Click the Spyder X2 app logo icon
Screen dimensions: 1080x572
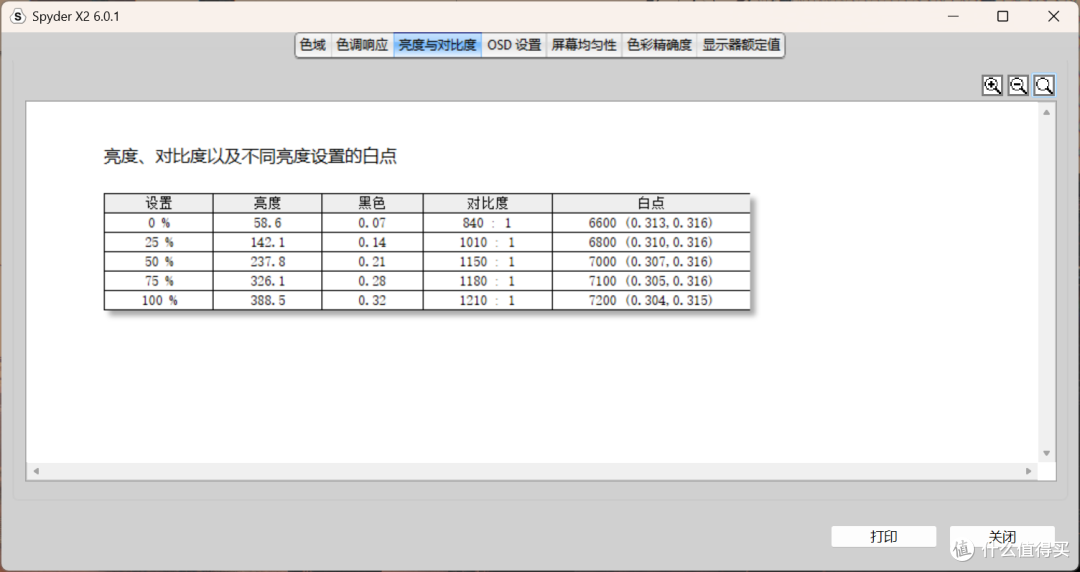(x=19, y=17)
